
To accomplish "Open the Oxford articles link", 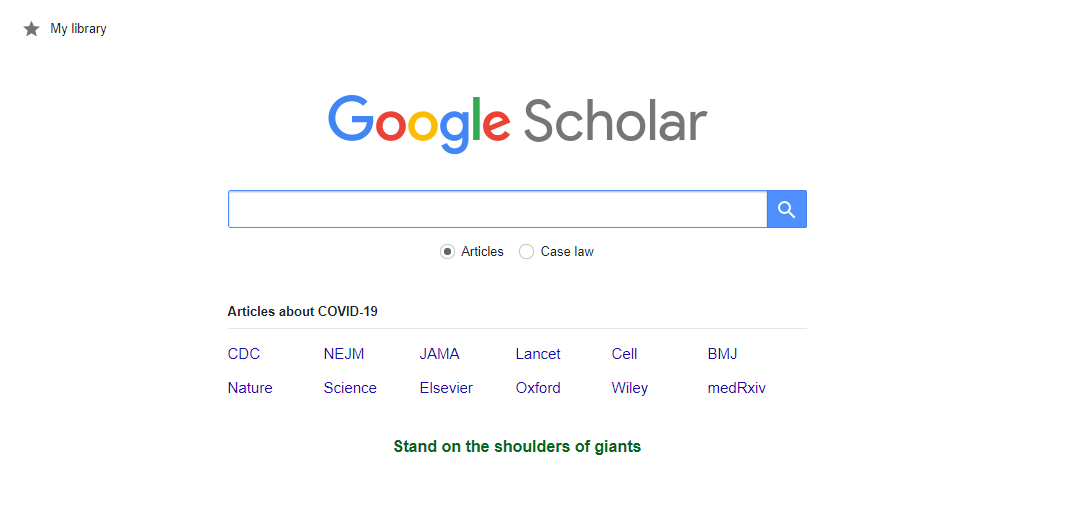I will pos(538,388).
